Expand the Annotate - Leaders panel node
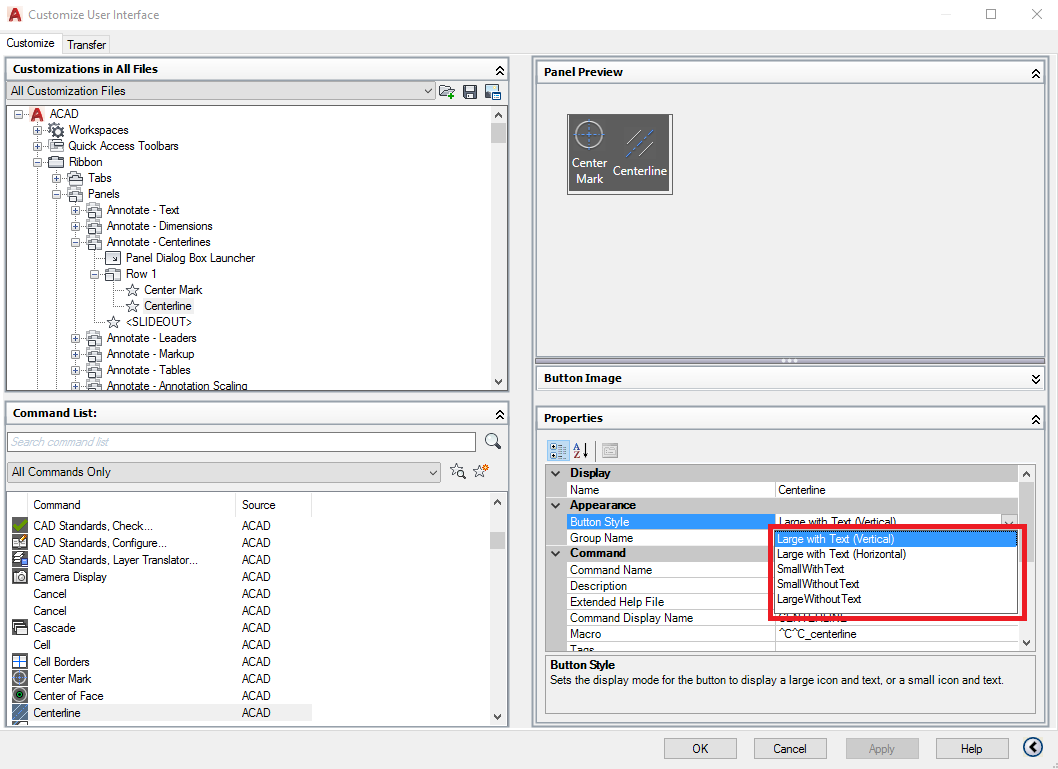Screen dimensions: 1058x769 [77, 338]
